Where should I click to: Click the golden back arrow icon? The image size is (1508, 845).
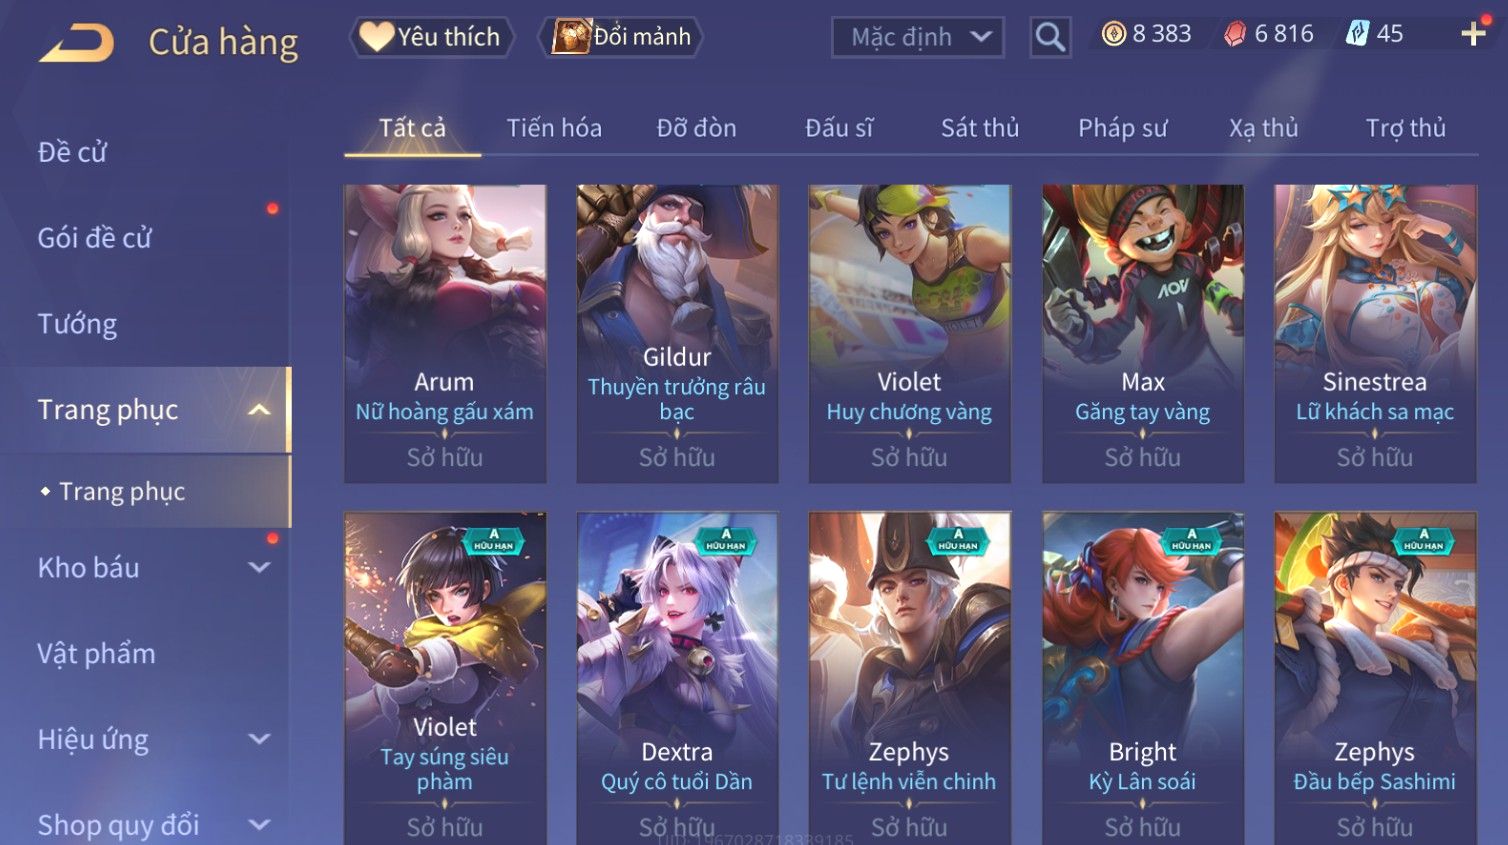77,43
